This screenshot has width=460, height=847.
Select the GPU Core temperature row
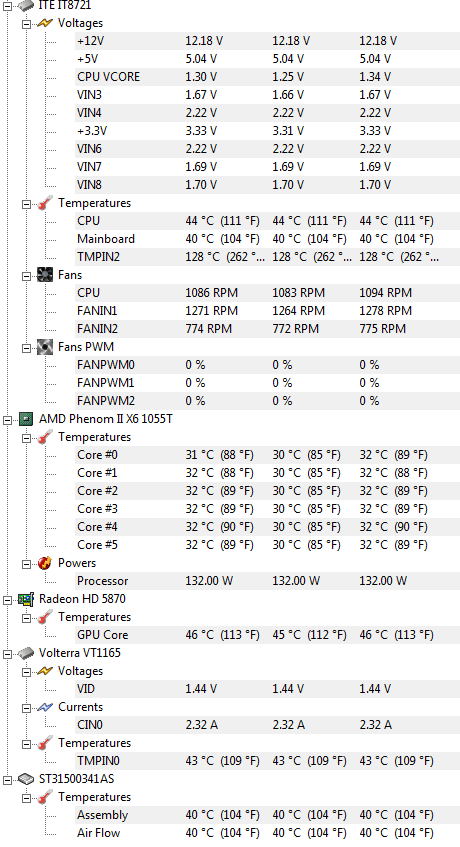268,635
